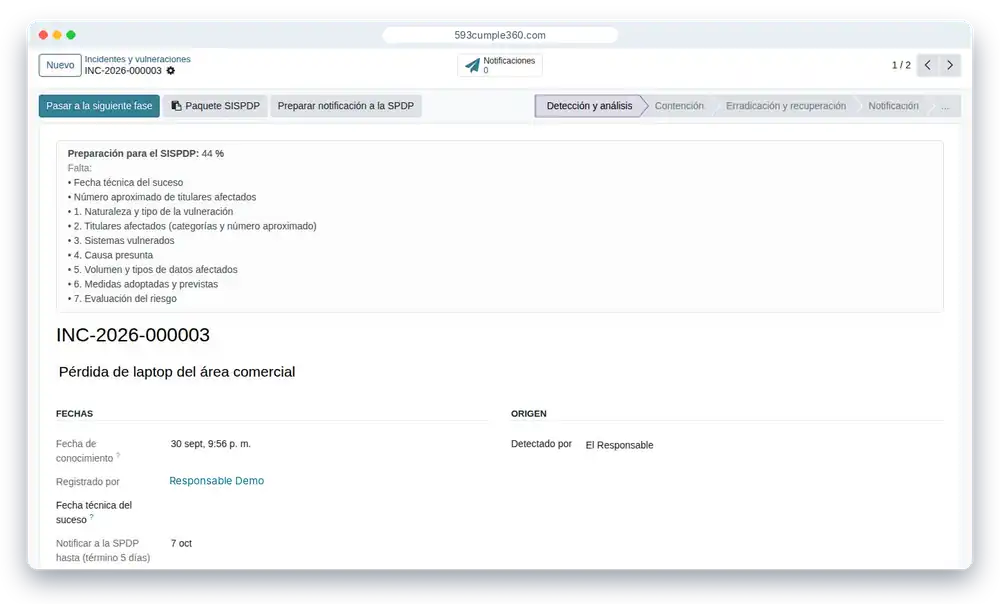Open the Responsable Demo user link
Screen dimensions: 1000x604
(216, 481)
